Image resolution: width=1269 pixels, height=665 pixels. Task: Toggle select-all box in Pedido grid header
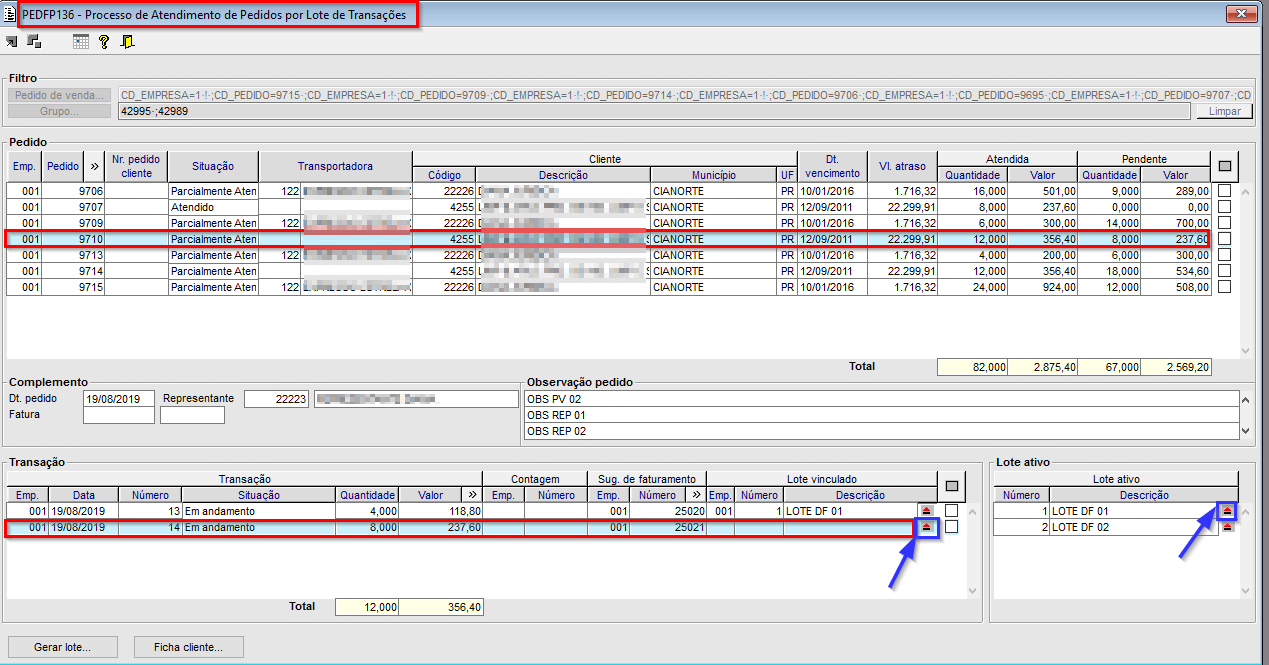point(1224,166)
